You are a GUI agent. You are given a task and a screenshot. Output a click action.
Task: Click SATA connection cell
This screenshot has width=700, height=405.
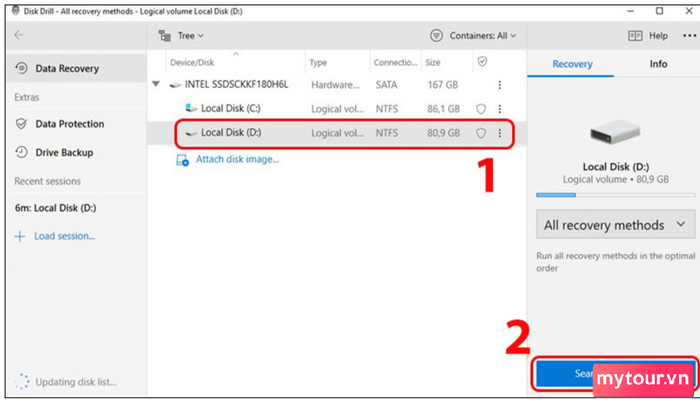click(x=386, y=85)
